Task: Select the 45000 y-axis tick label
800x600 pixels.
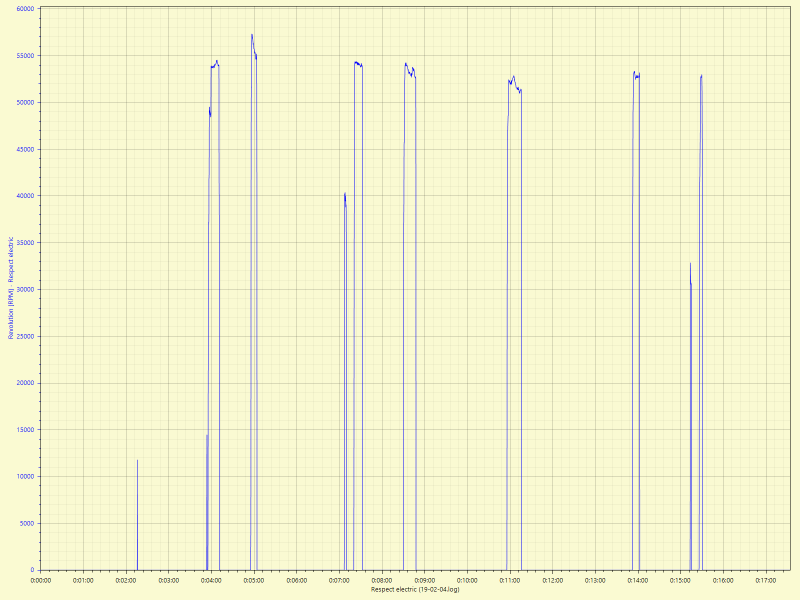Action: [23, 149]
